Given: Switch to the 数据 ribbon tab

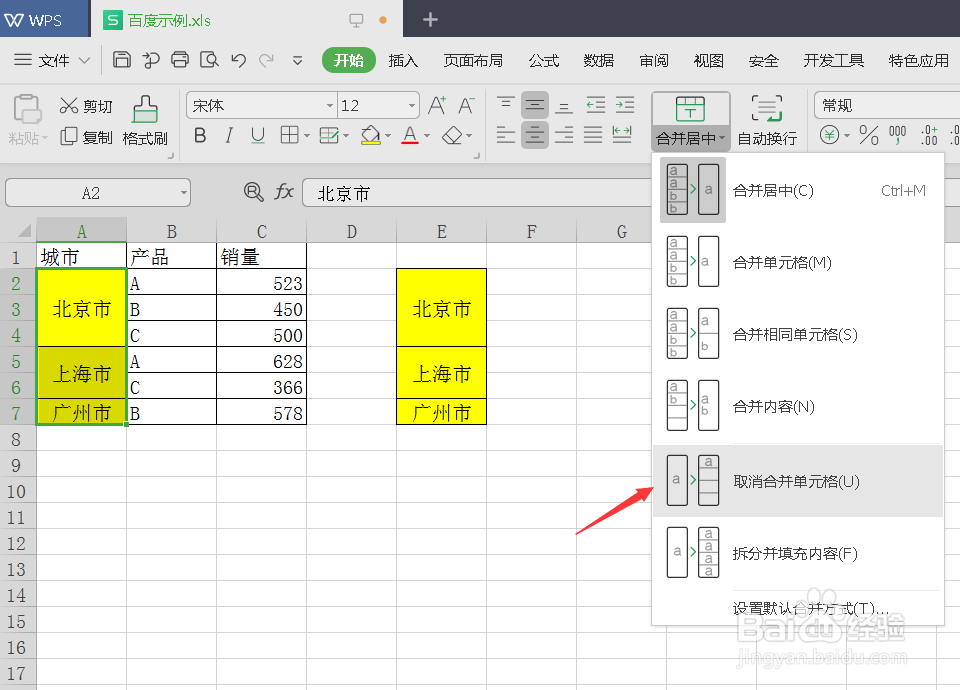Looking at the screenshot, I should tap(599, 61).
